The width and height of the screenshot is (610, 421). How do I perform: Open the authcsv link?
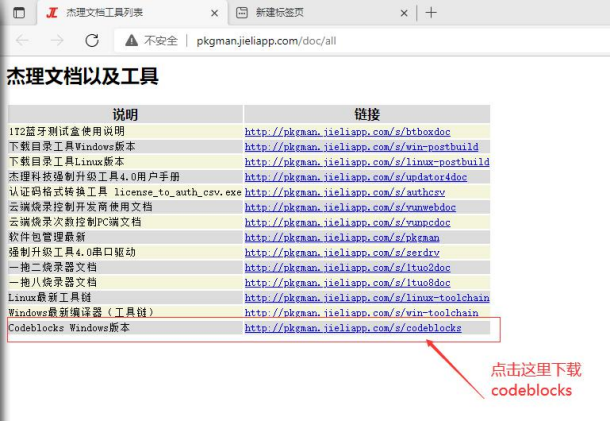(345, 192)
